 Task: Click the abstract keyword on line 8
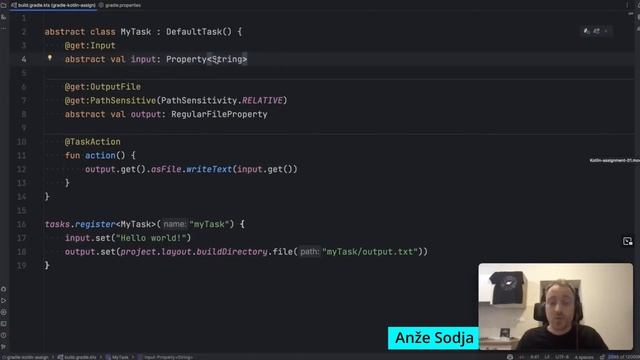tap(85, 114)
